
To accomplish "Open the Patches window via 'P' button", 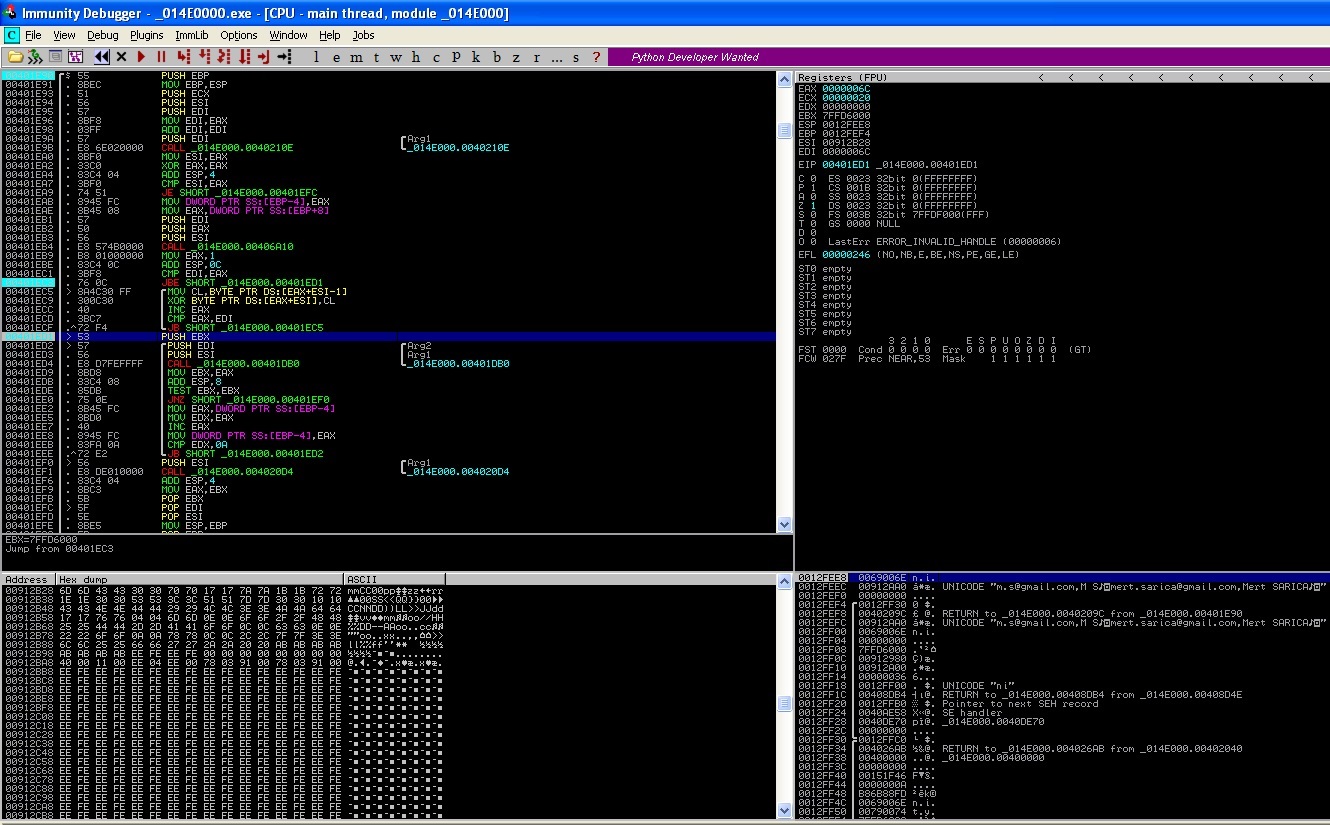I will [456, 57].
